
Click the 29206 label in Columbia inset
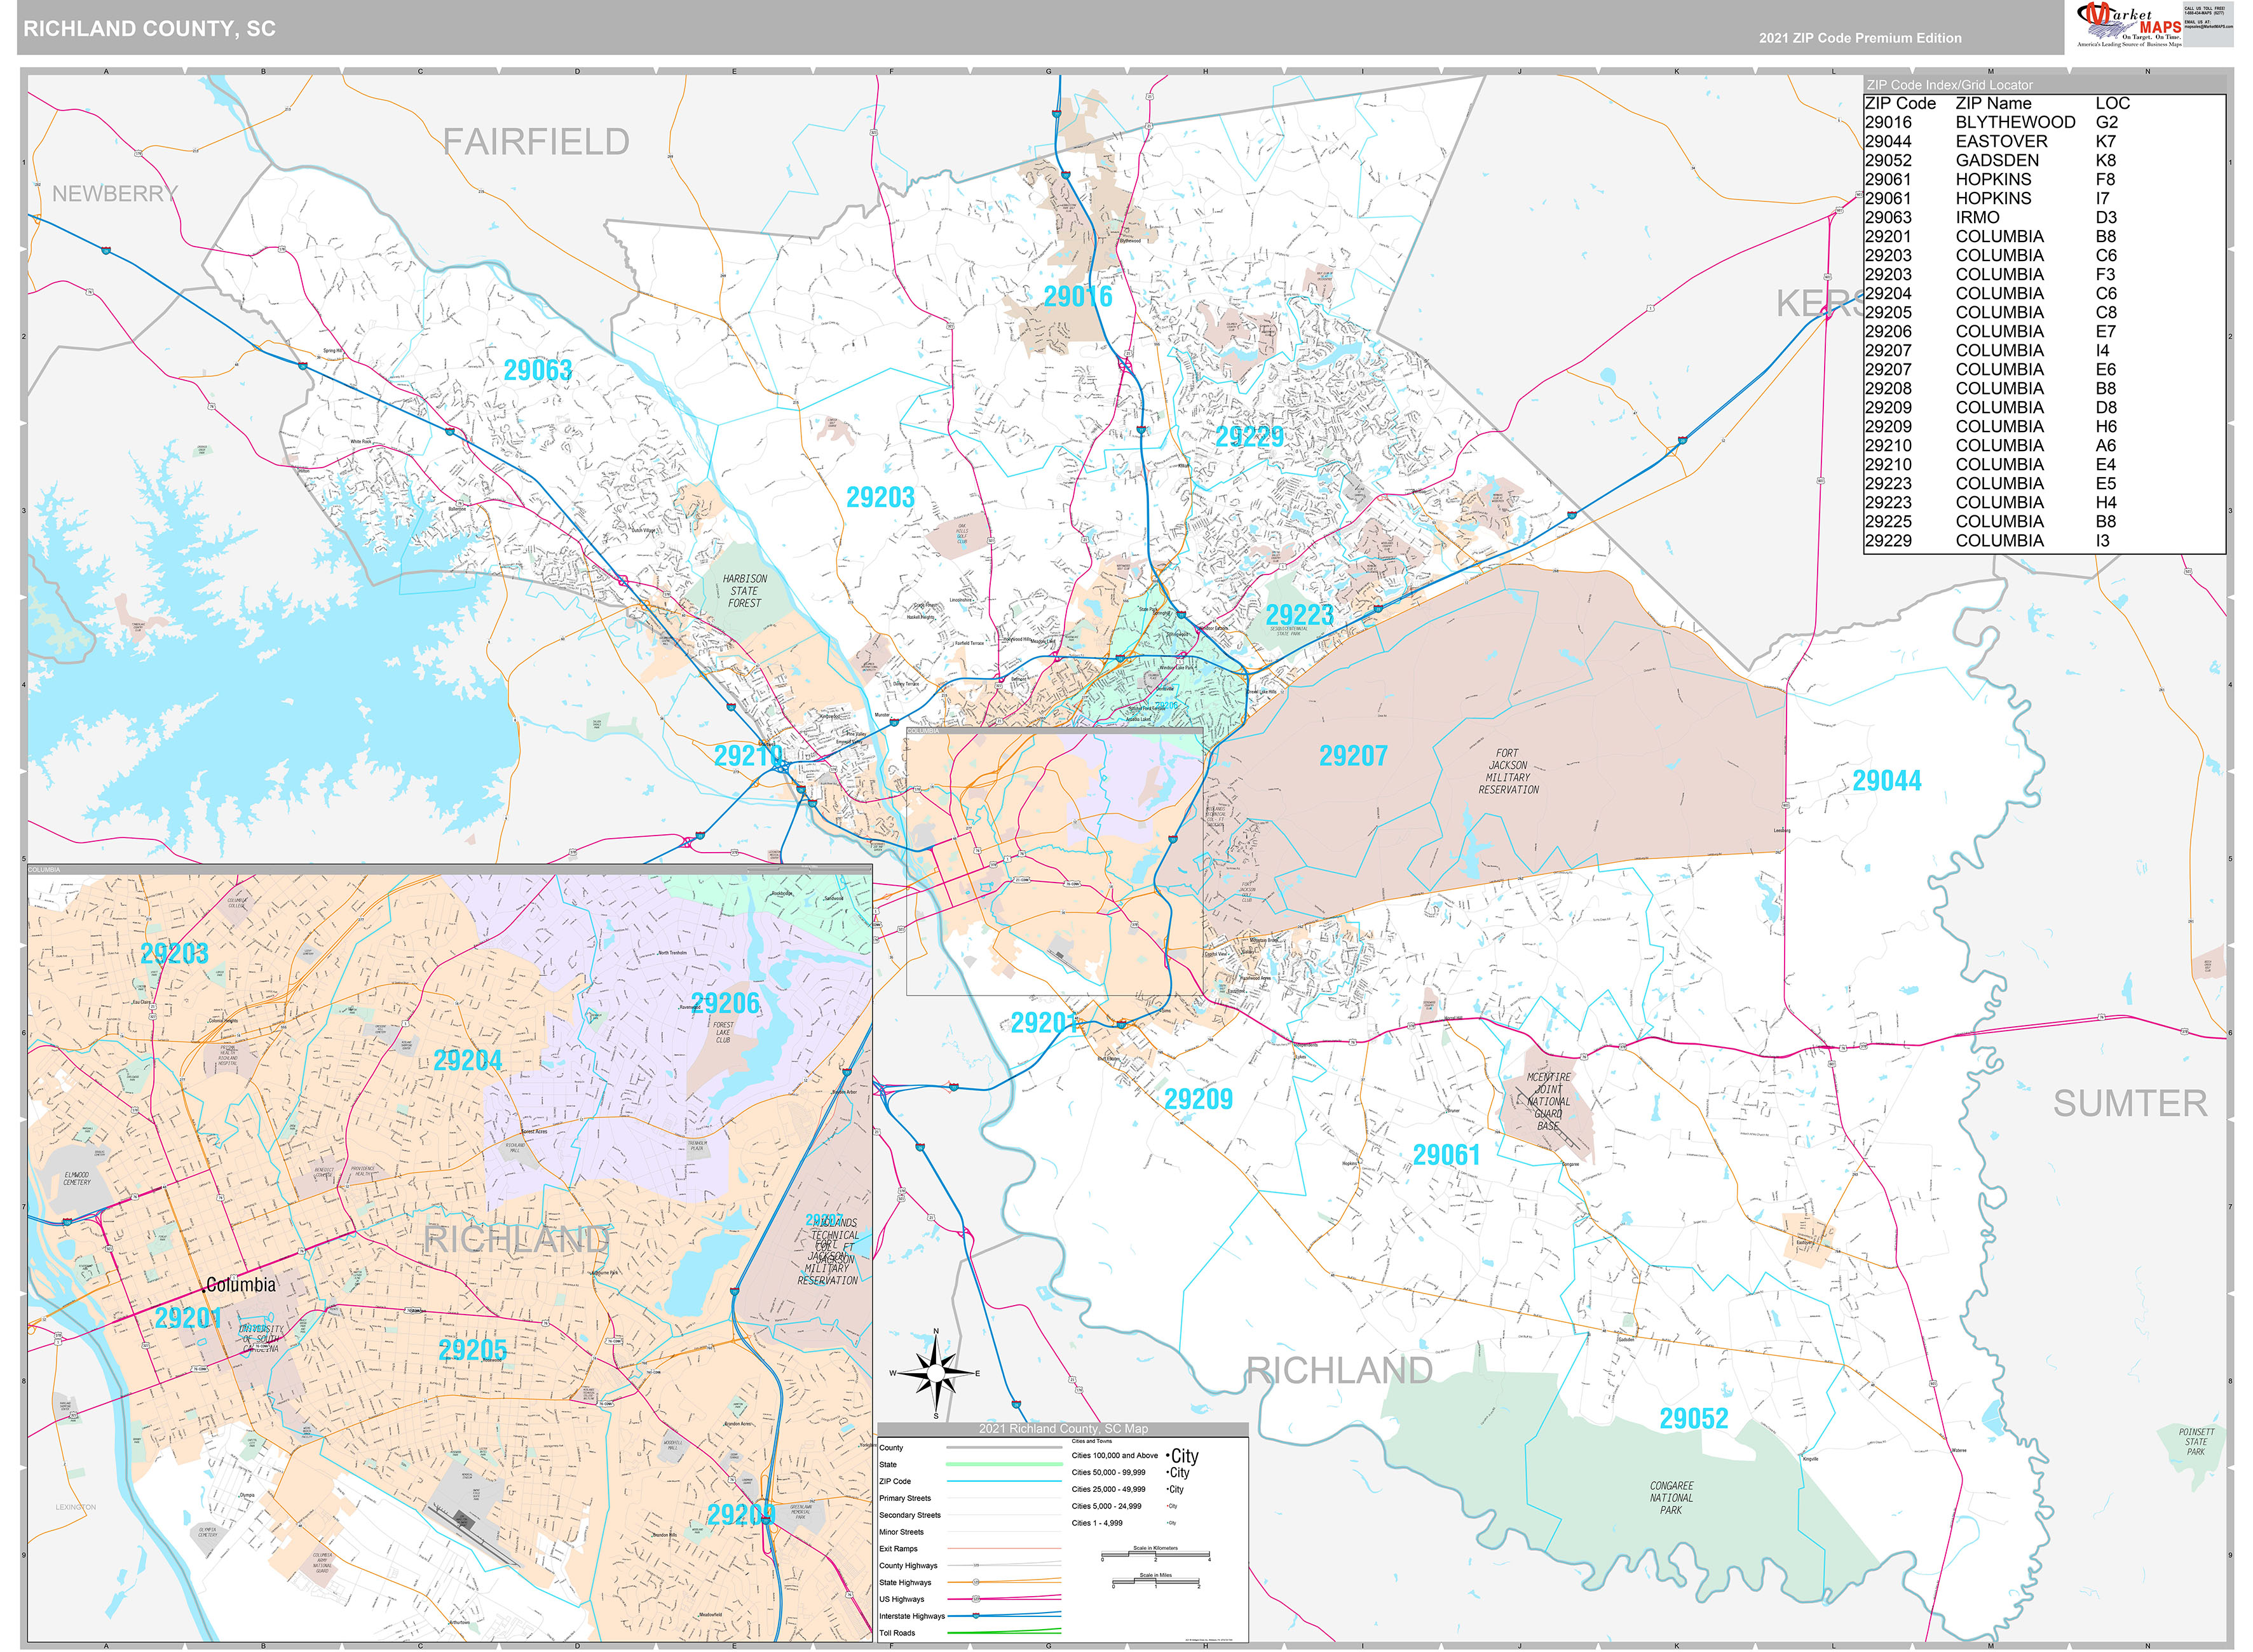tap(725, 1003)
